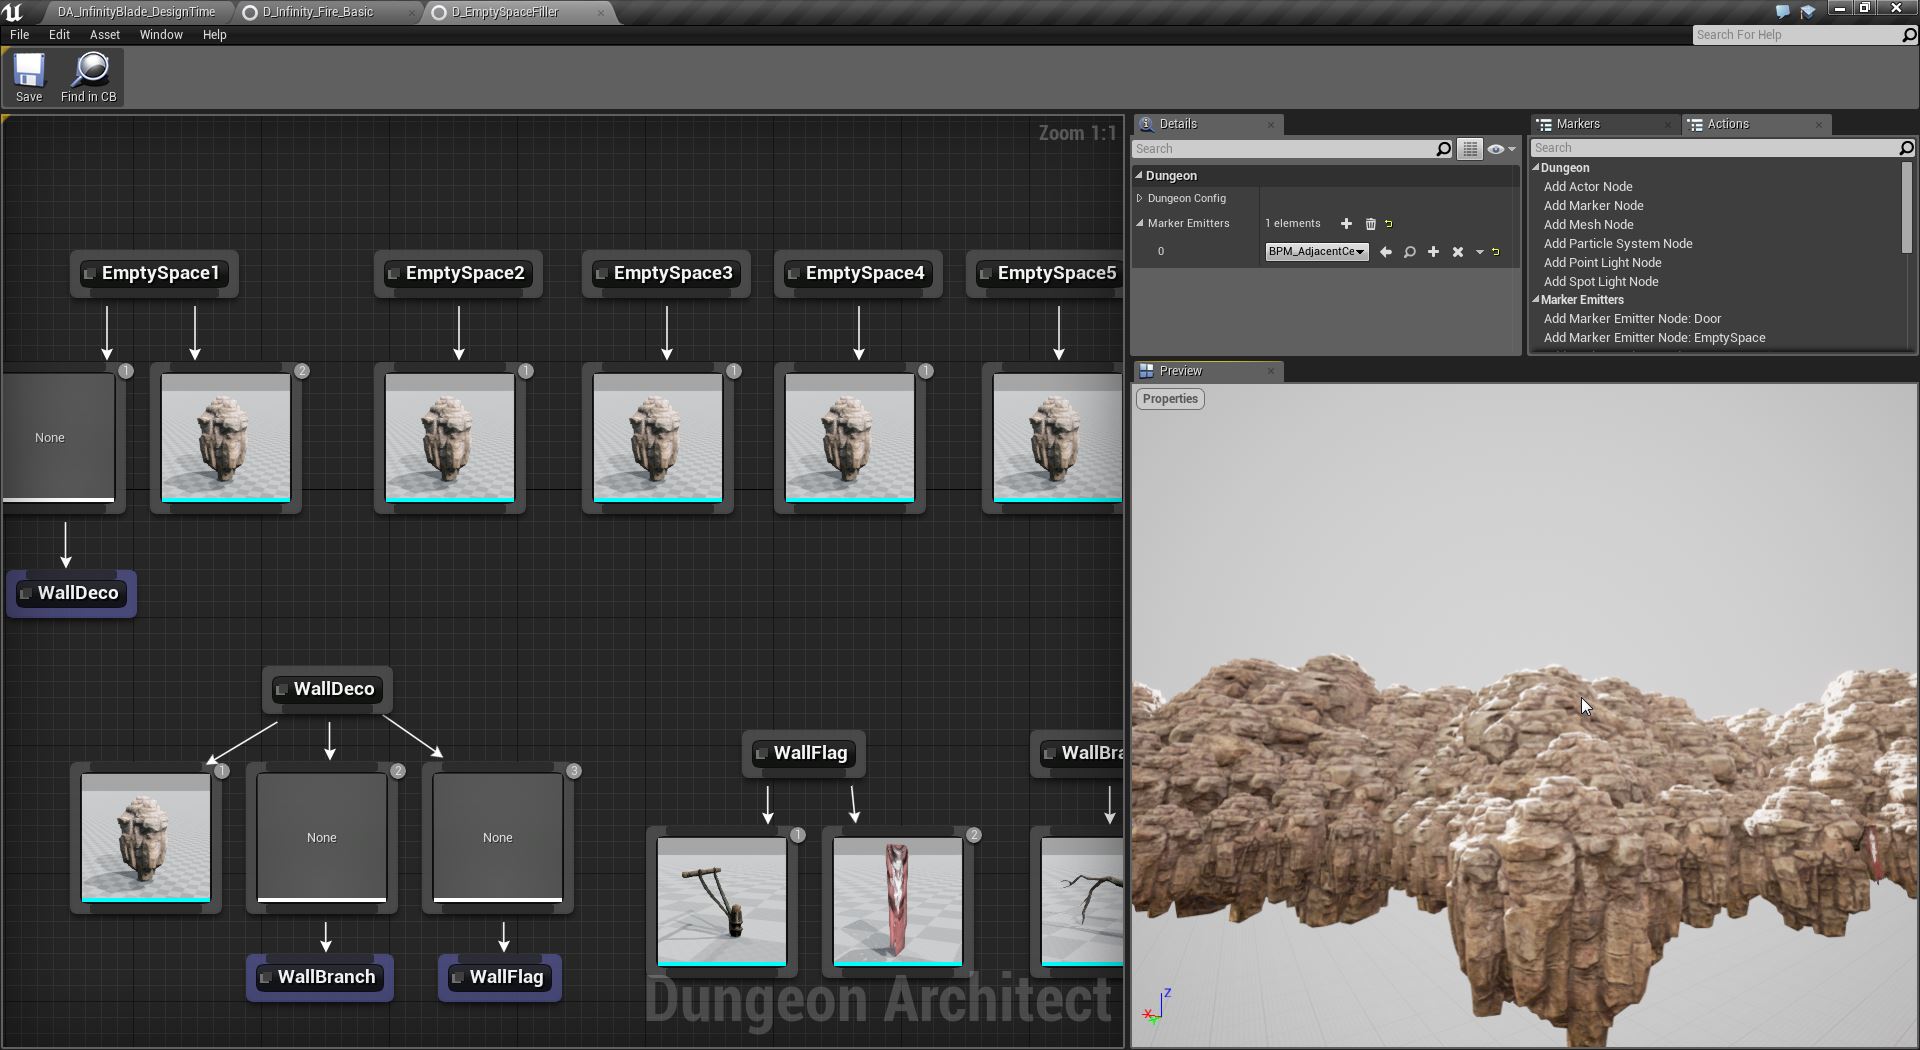This screenshot has height=1050, width=1920.
Task: Click the Save toolbar icon
Action: tap(28, 70)
